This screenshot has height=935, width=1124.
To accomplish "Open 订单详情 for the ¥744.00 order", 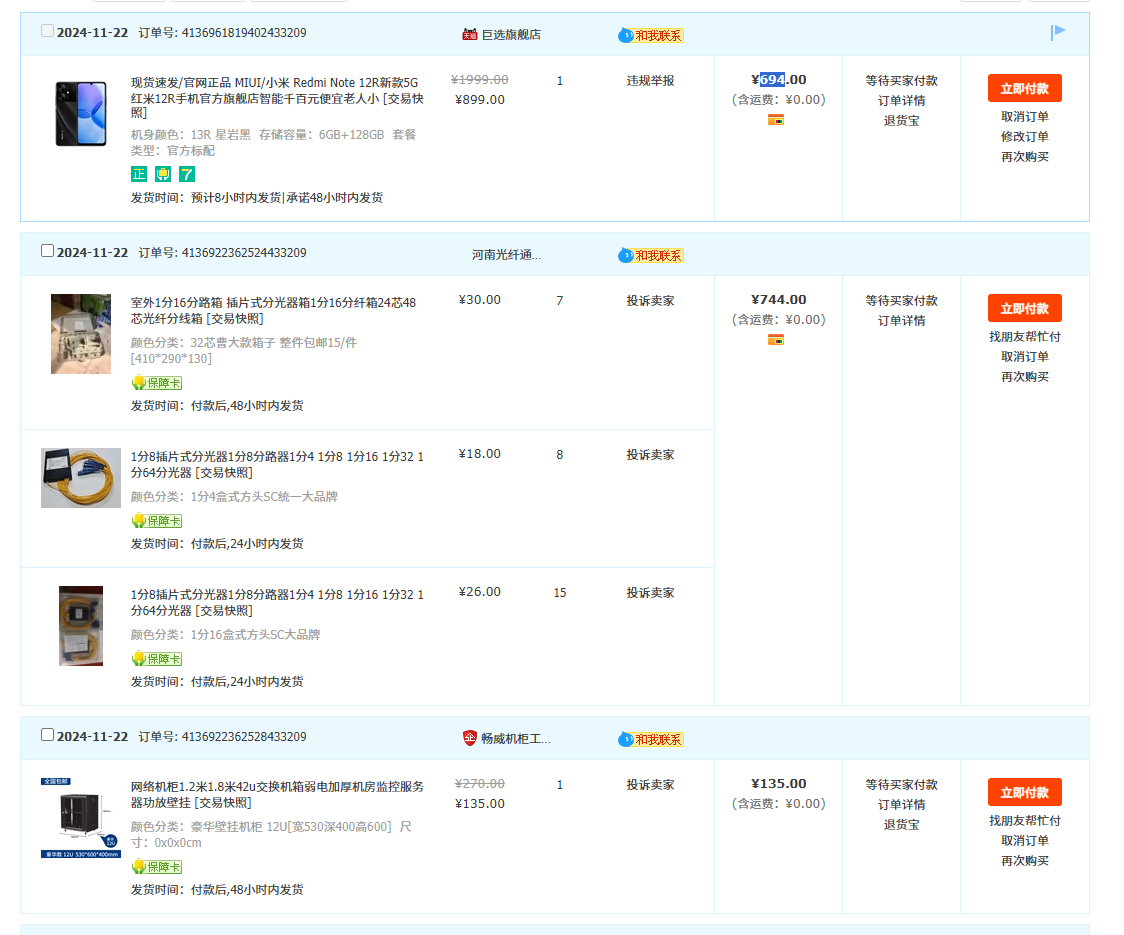I will pos(901,321).
